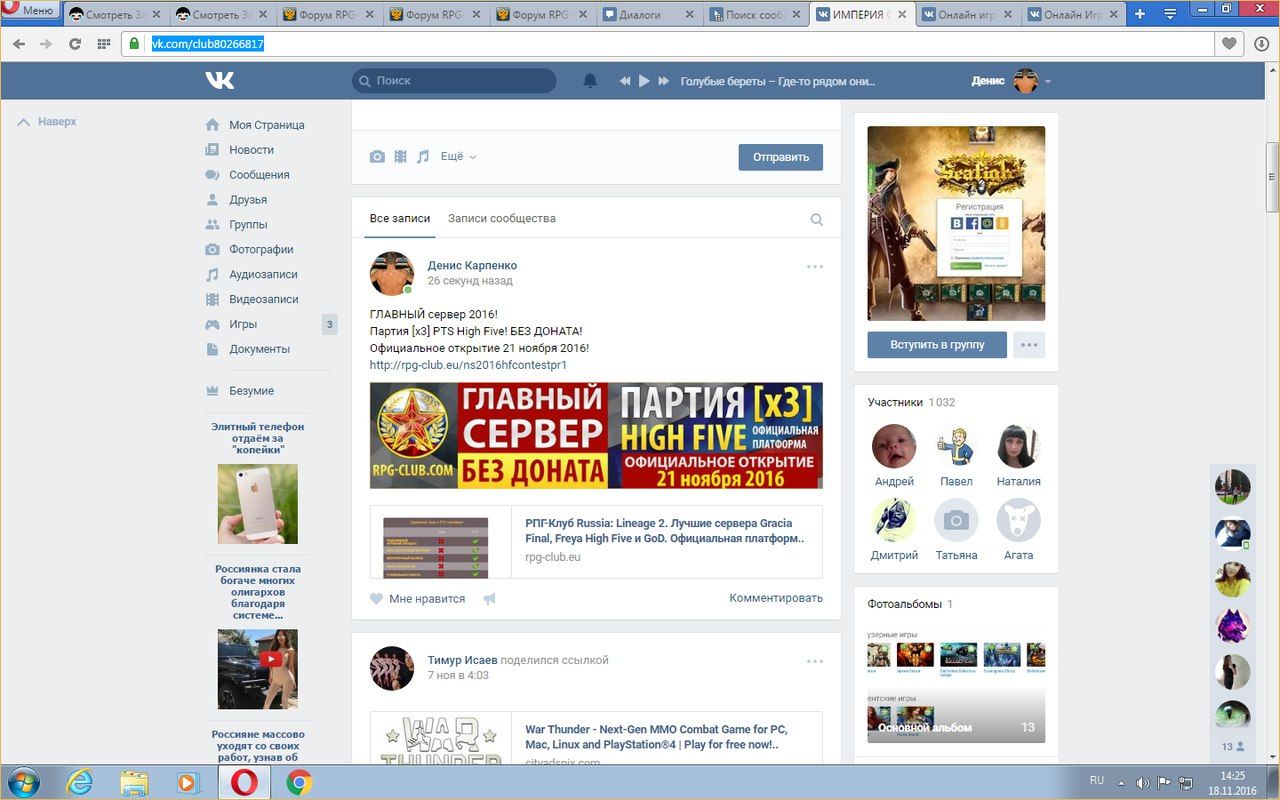Screen dimensions: 1280x800
Task: Play the music track in header
Action: point(644,81)
